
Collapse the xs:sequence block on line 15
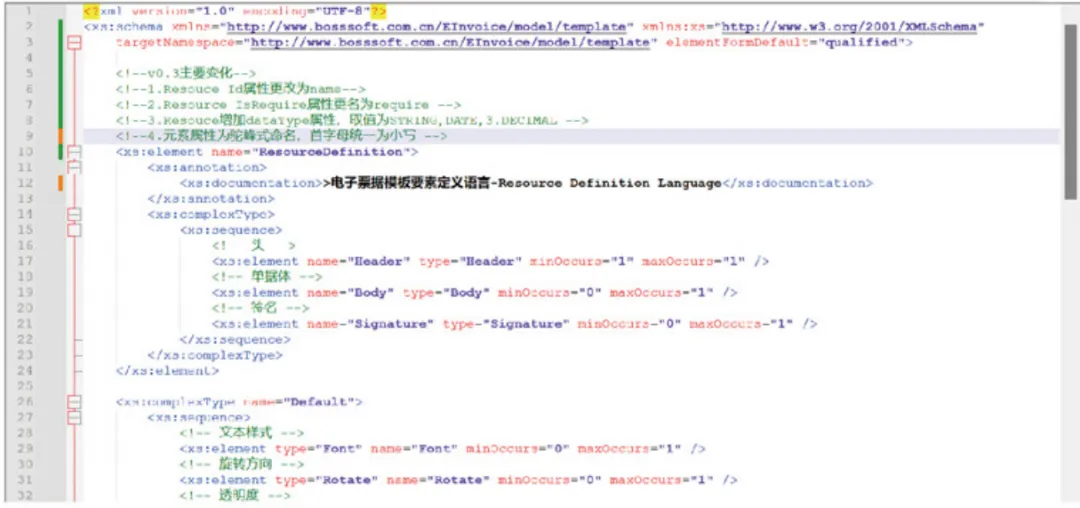point(73,230)
